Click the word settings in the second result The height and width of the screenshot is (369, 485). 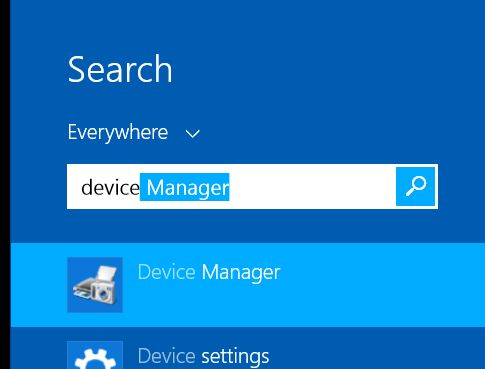(235, 357)
